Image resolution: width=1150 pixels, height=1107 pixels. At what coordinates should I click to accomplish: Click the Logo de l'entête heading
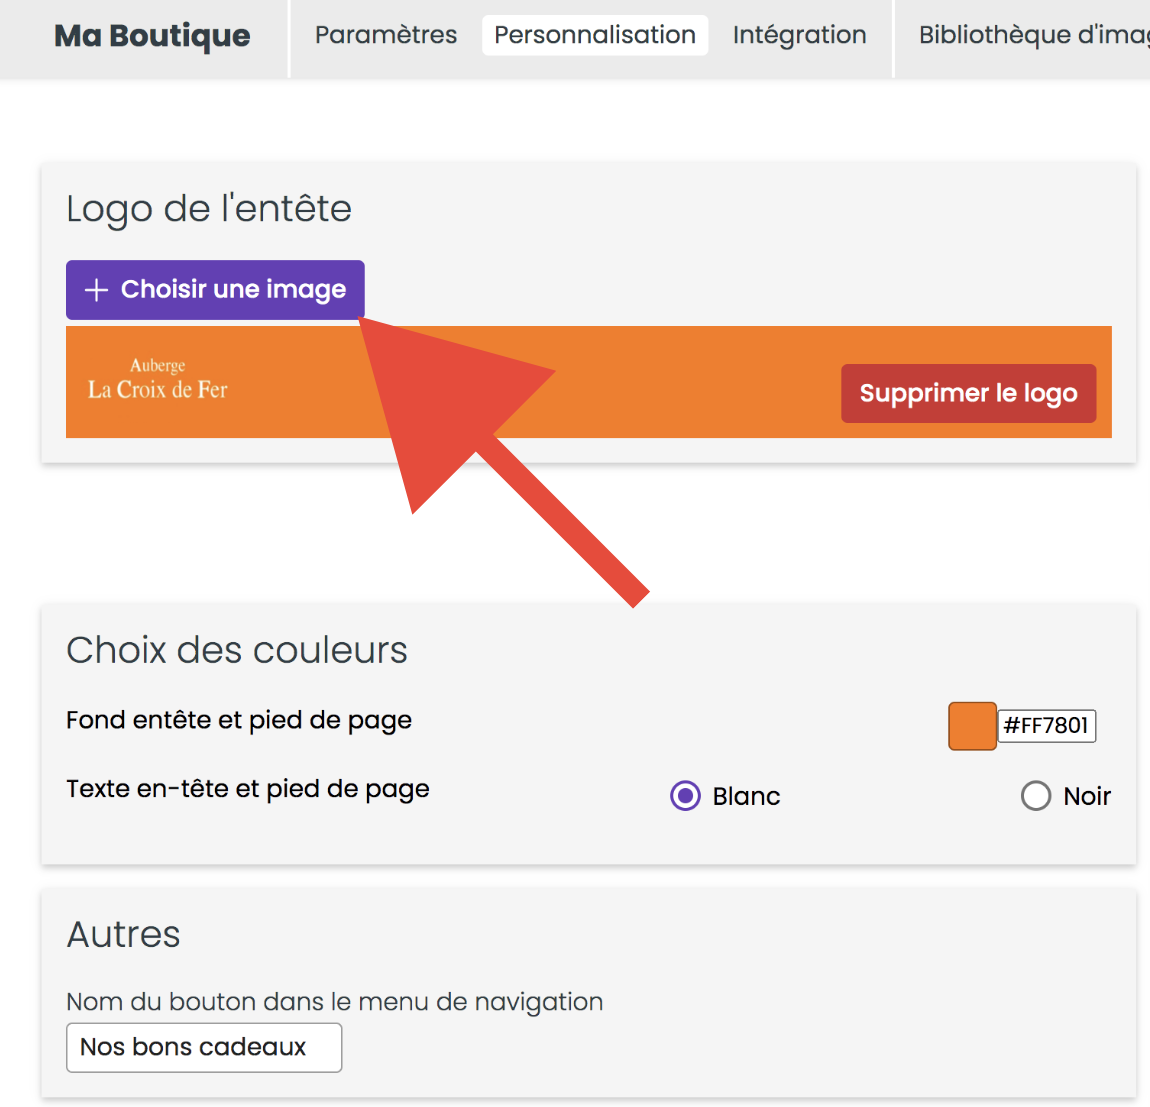(209, 208)
